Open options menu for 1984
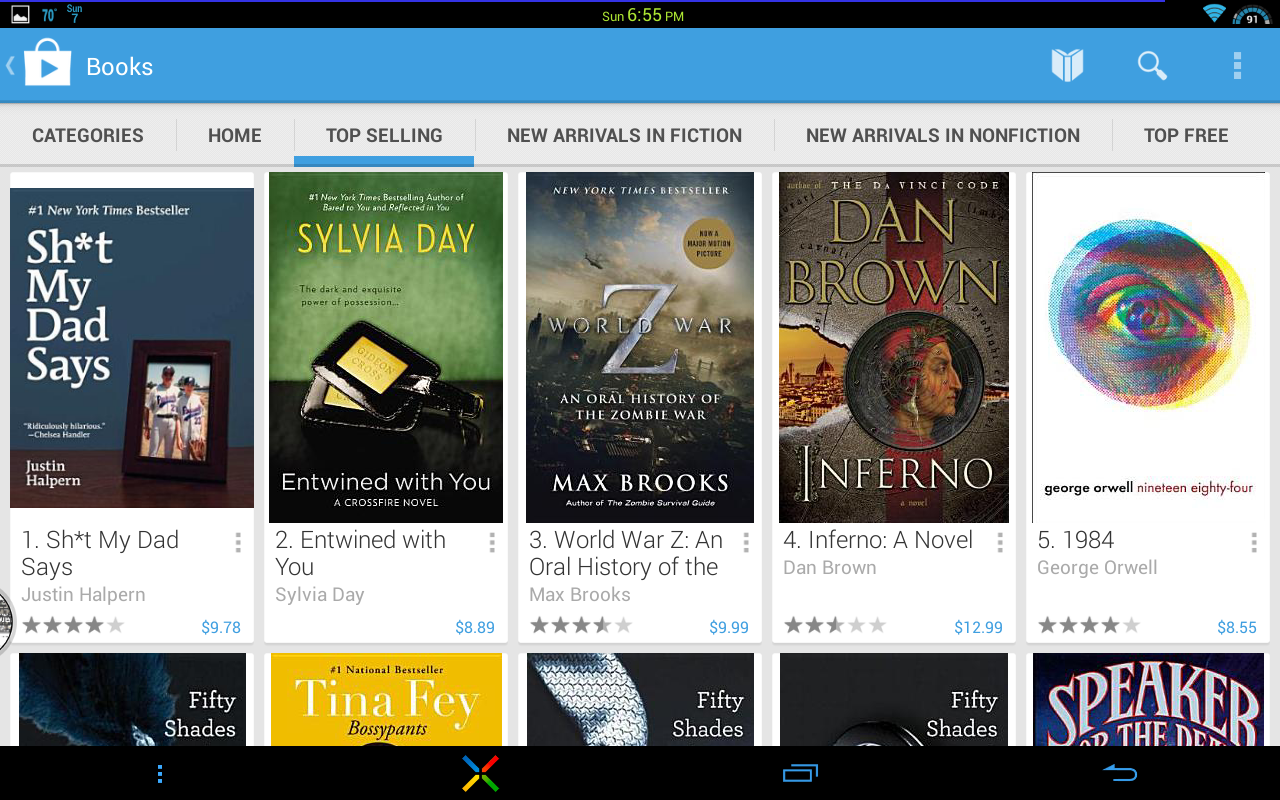 pos(1254,542)
